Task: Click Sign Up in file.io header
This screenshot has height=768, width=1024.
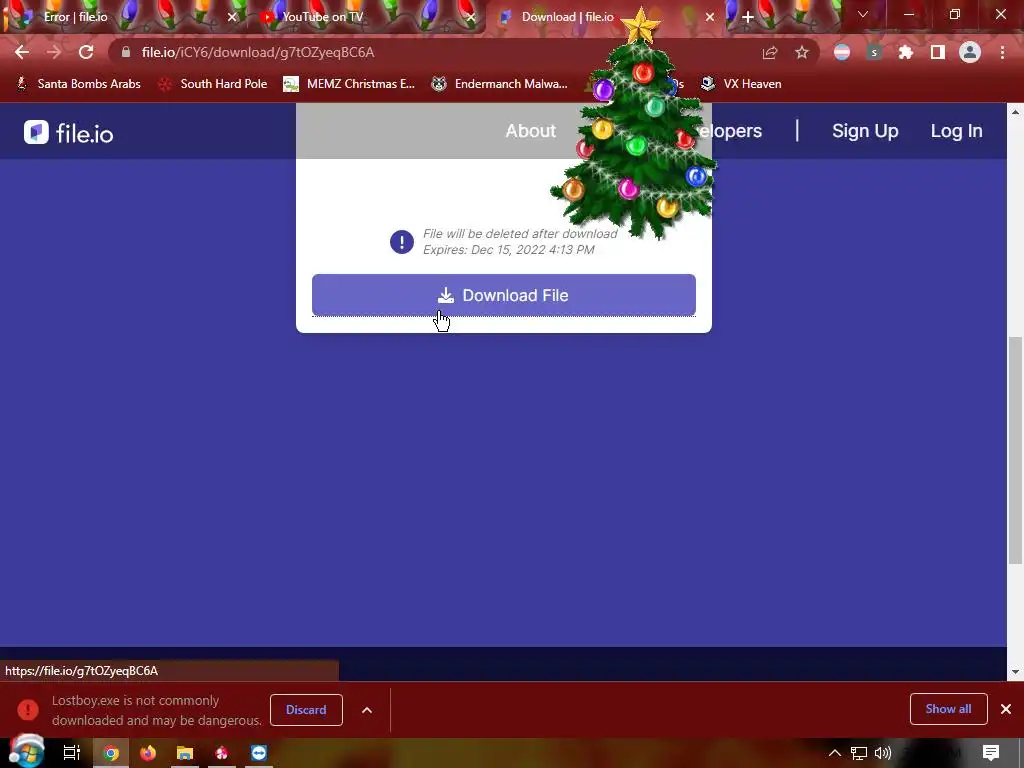Action: point(865,131)
